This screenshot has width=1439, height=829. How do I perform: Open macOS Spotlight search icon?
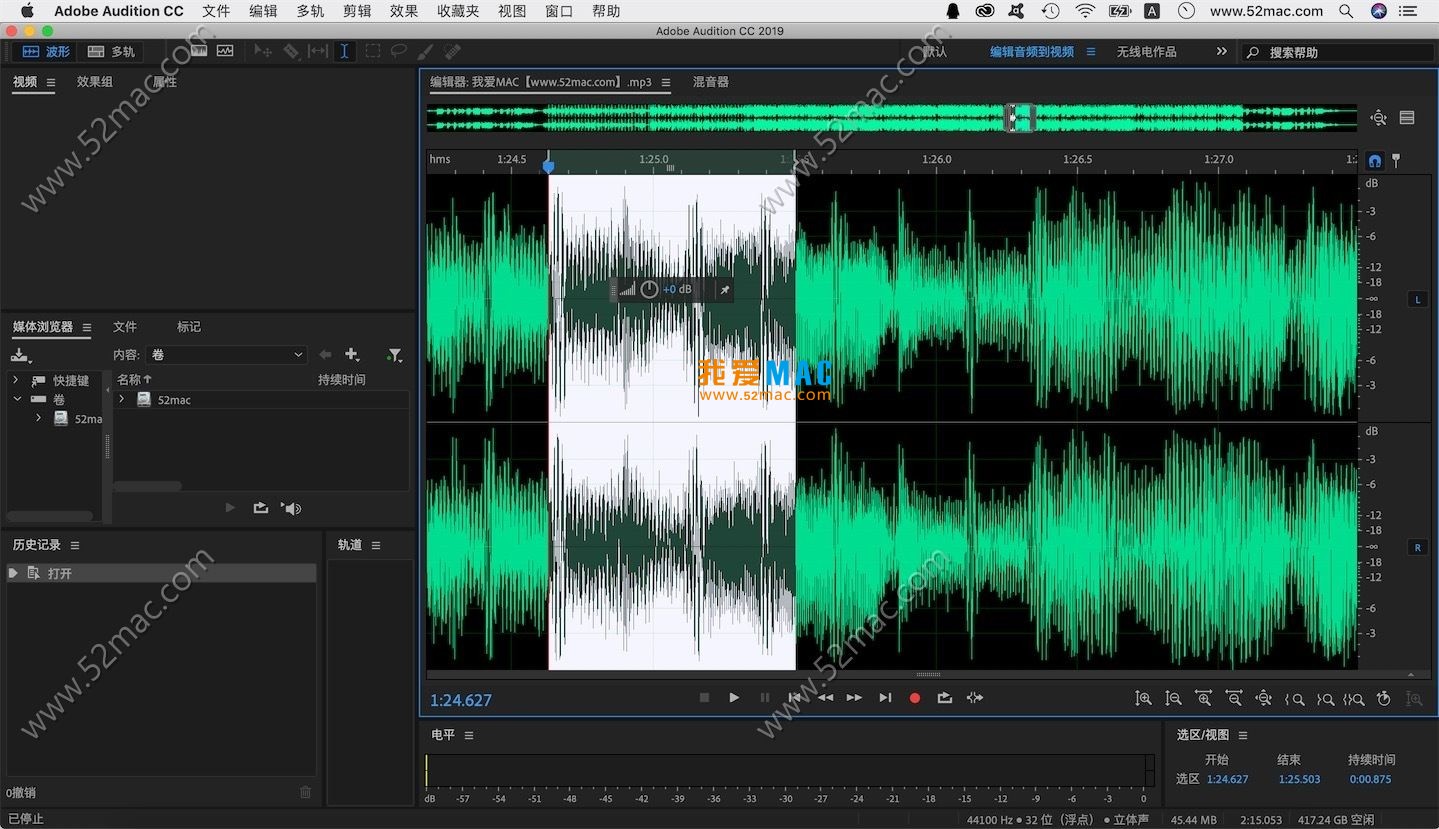pyautogui.click(x=1346, y=11)
